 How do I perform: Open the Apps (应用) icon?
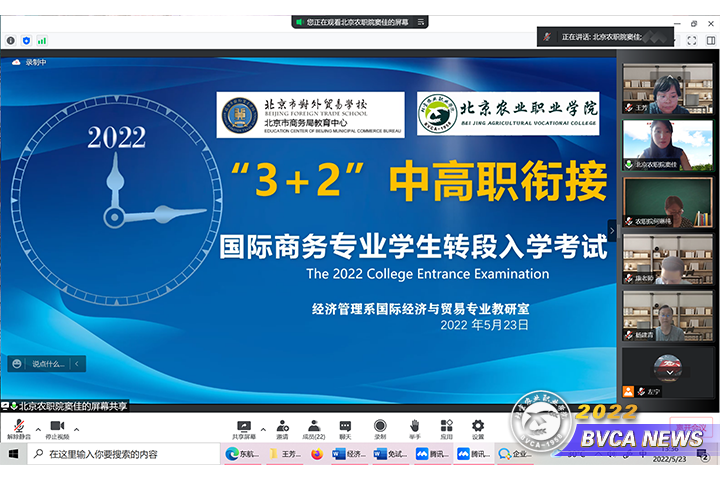(447, 425)
